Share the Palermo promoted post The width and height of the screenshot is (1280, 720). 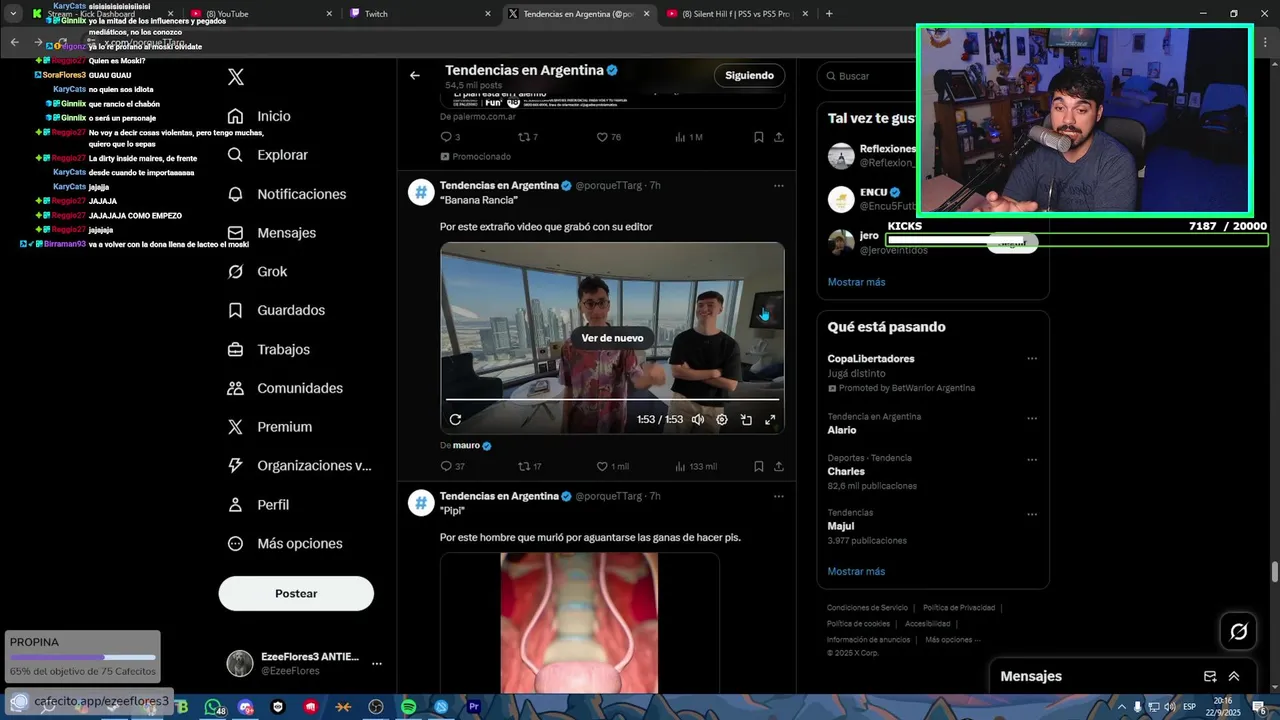(779, 137)
